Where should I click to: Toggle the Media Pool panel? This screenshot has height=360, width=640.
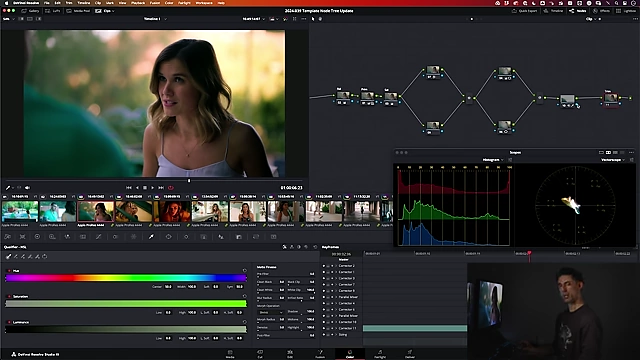click(x=78, y=11)
